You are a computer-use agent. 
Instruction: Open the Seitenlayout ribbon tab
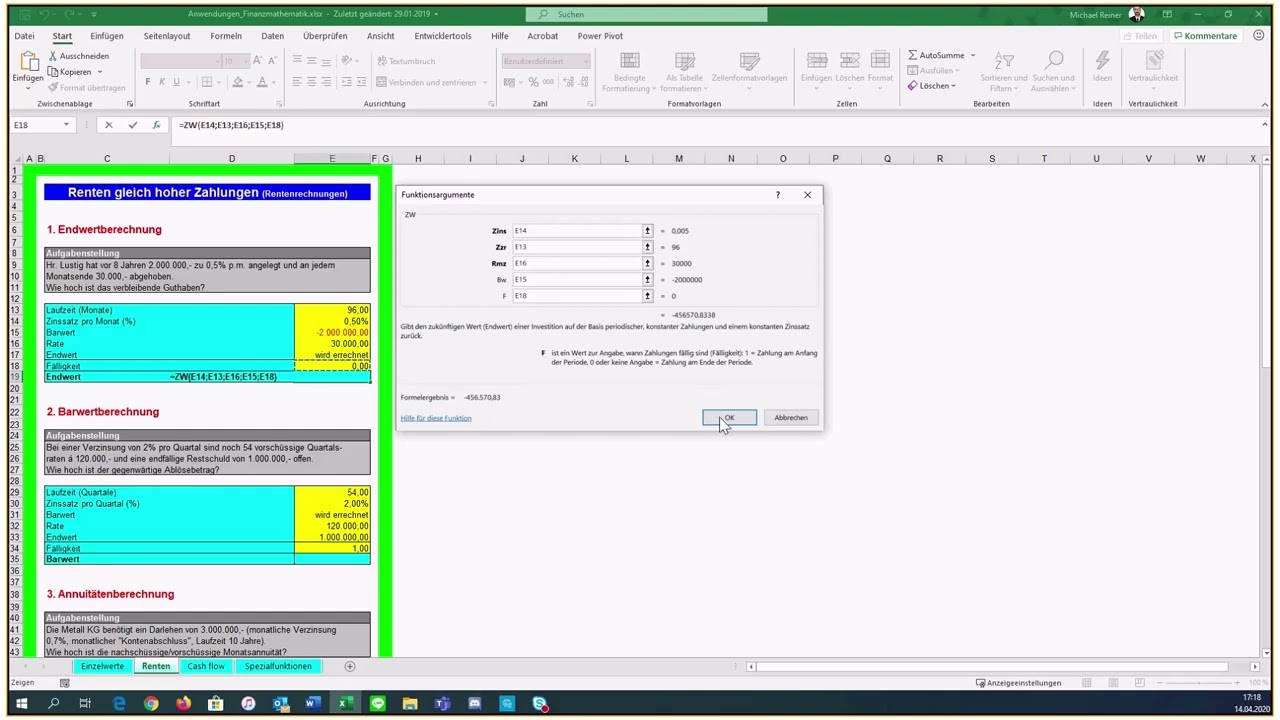coord(167,36)
